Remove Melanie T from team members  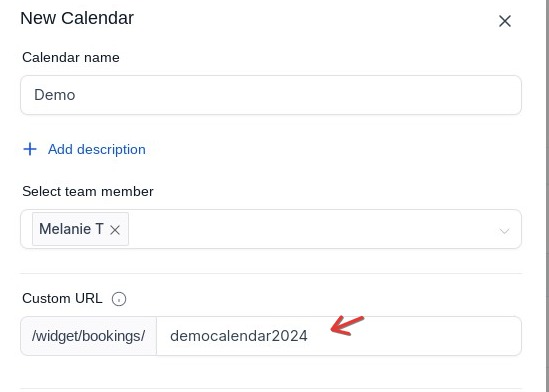[x=115, y=230]
